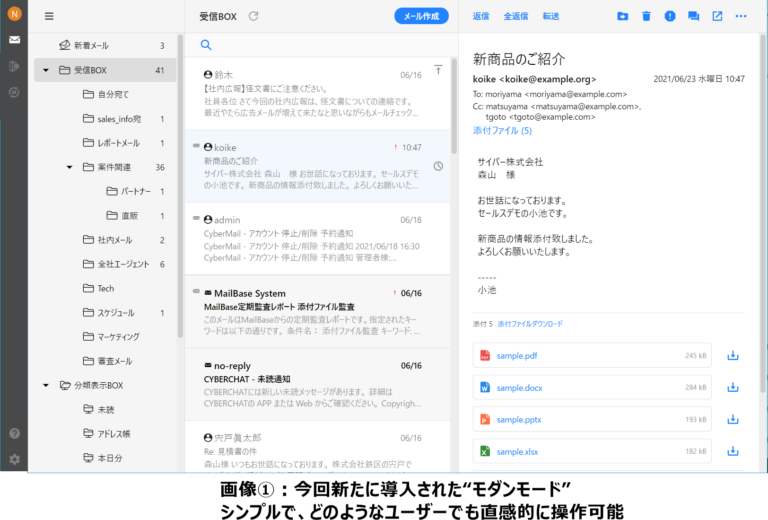Click the メール作成 compose button
The image size is (768, 520).
421,16
